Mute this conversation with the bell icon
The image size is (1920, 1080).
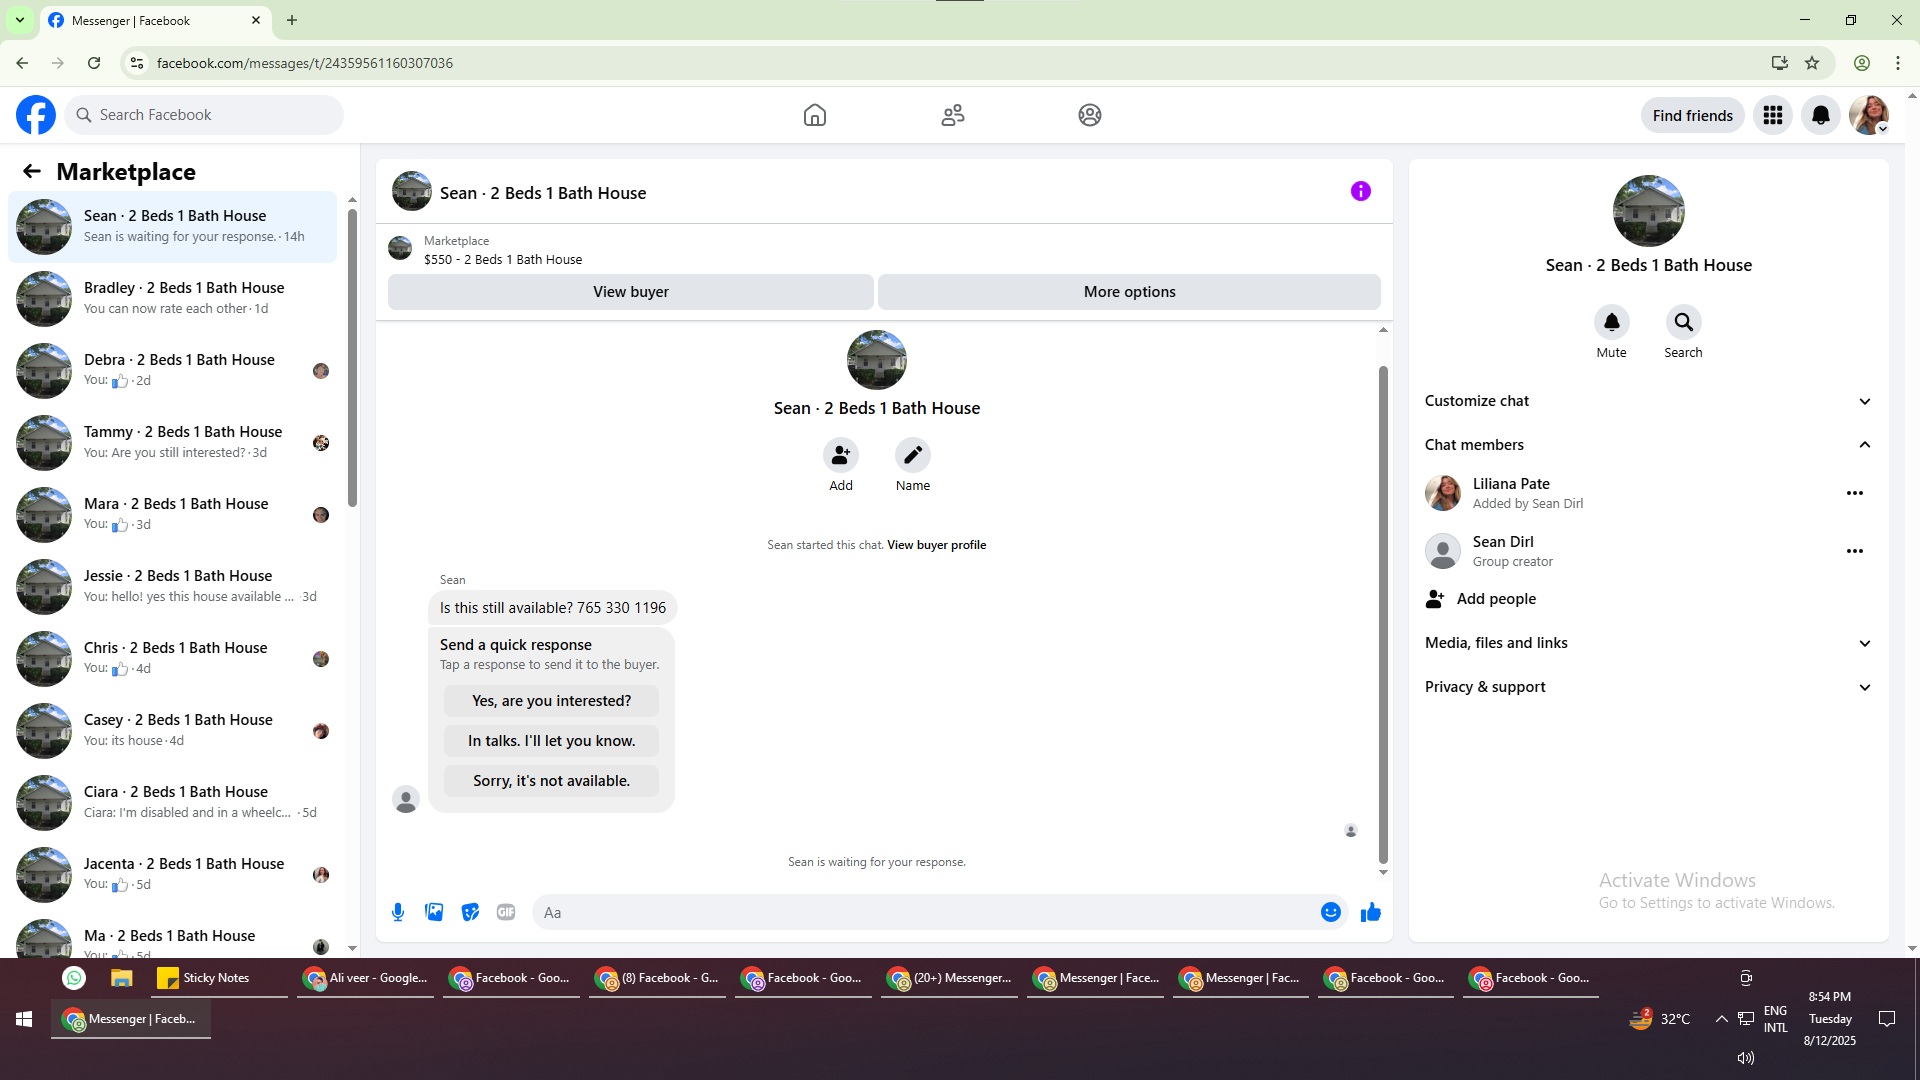(x=1611, y=322)
